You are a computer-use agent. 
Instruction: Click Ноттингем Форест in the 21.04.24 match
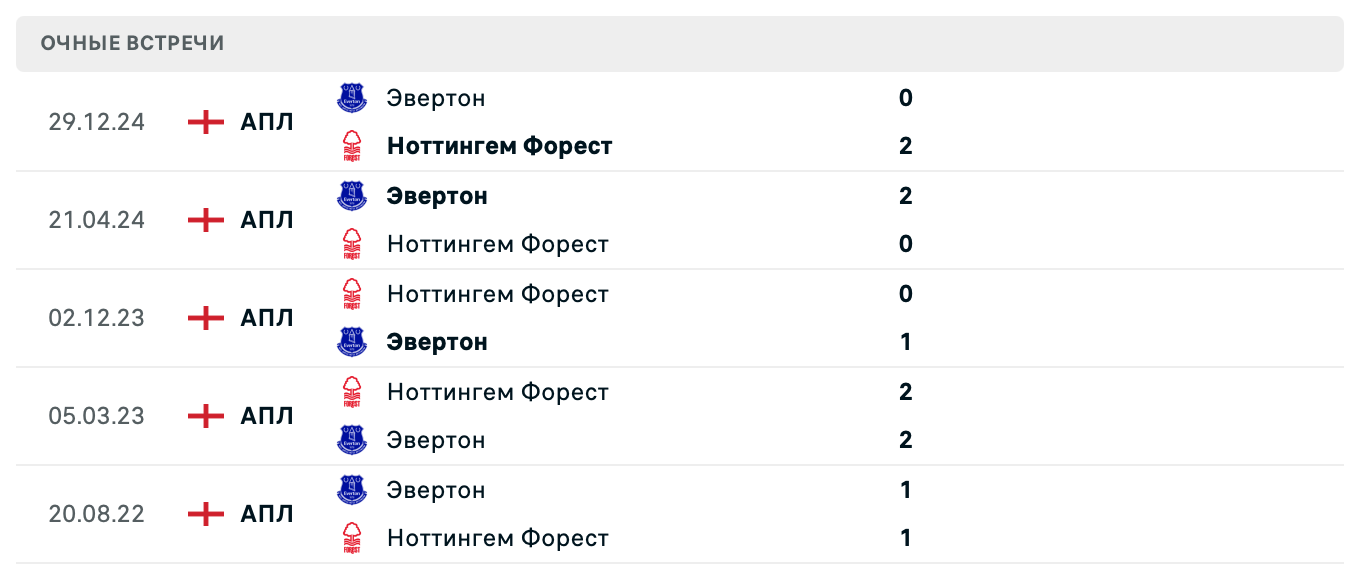pyautogui.click(x=498, y=243)
